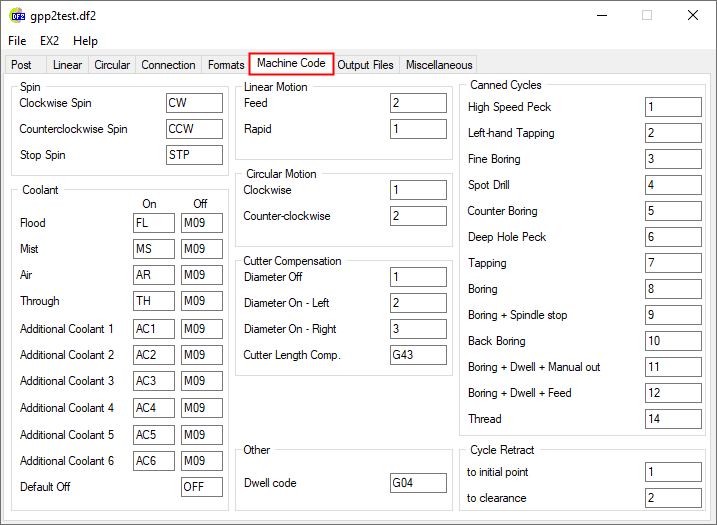The width and height of the screenshot is (717, 525).
Task: Click the Dwell code input field
Action: click(418, 483)
